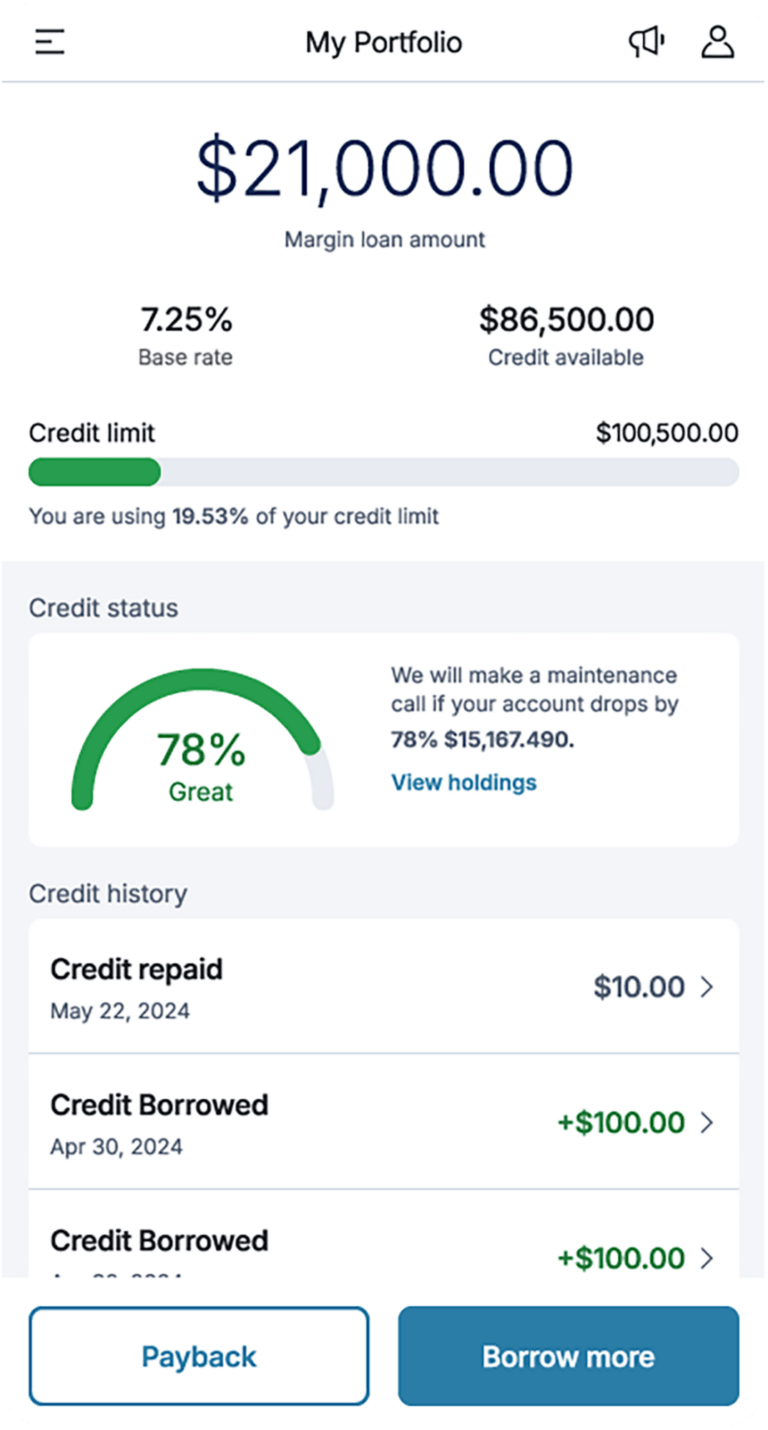The height and width of the screenshot is (1430, 768).
Task: Click the My Portfolio title
Action: 384,43
